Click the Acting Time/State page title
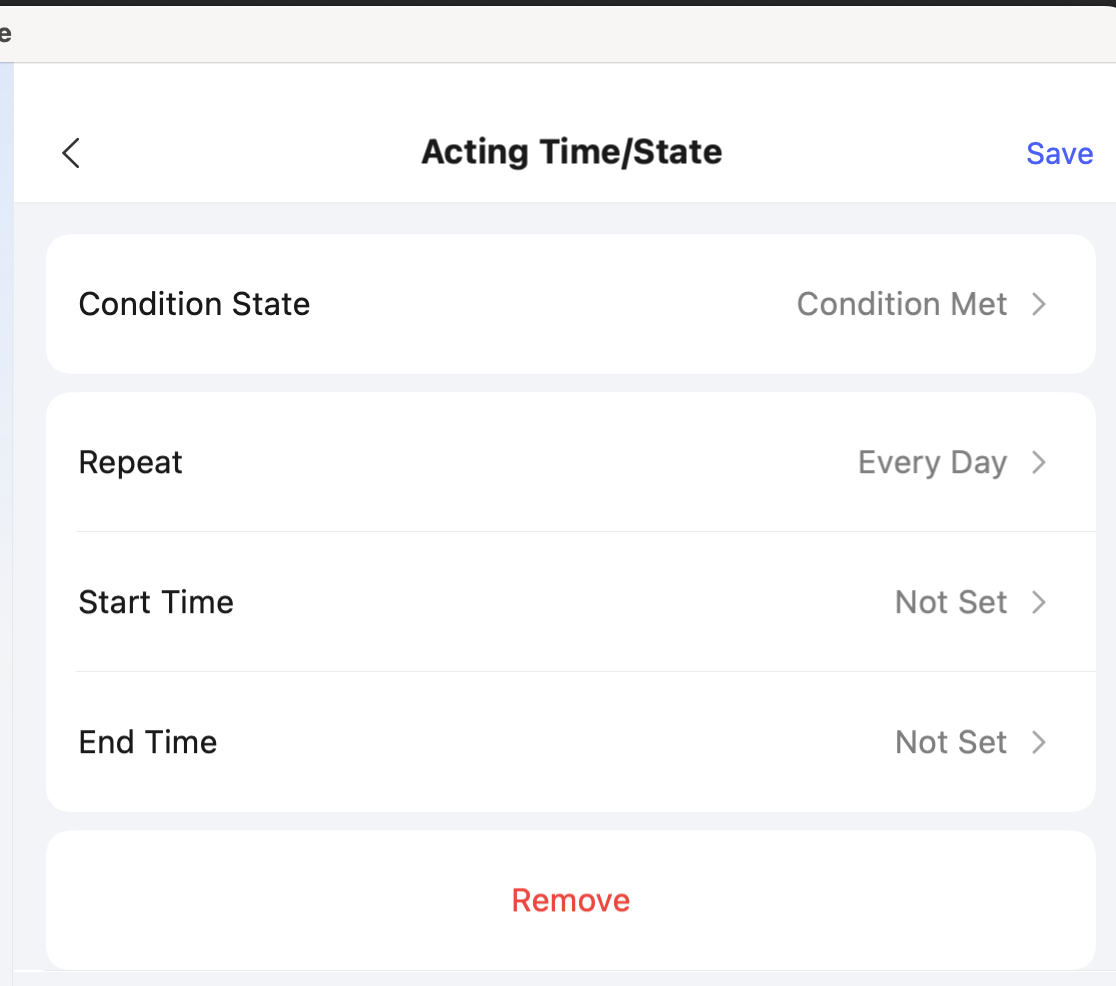Viewport: 1116px width, 986px height. (x=571, y=152)
